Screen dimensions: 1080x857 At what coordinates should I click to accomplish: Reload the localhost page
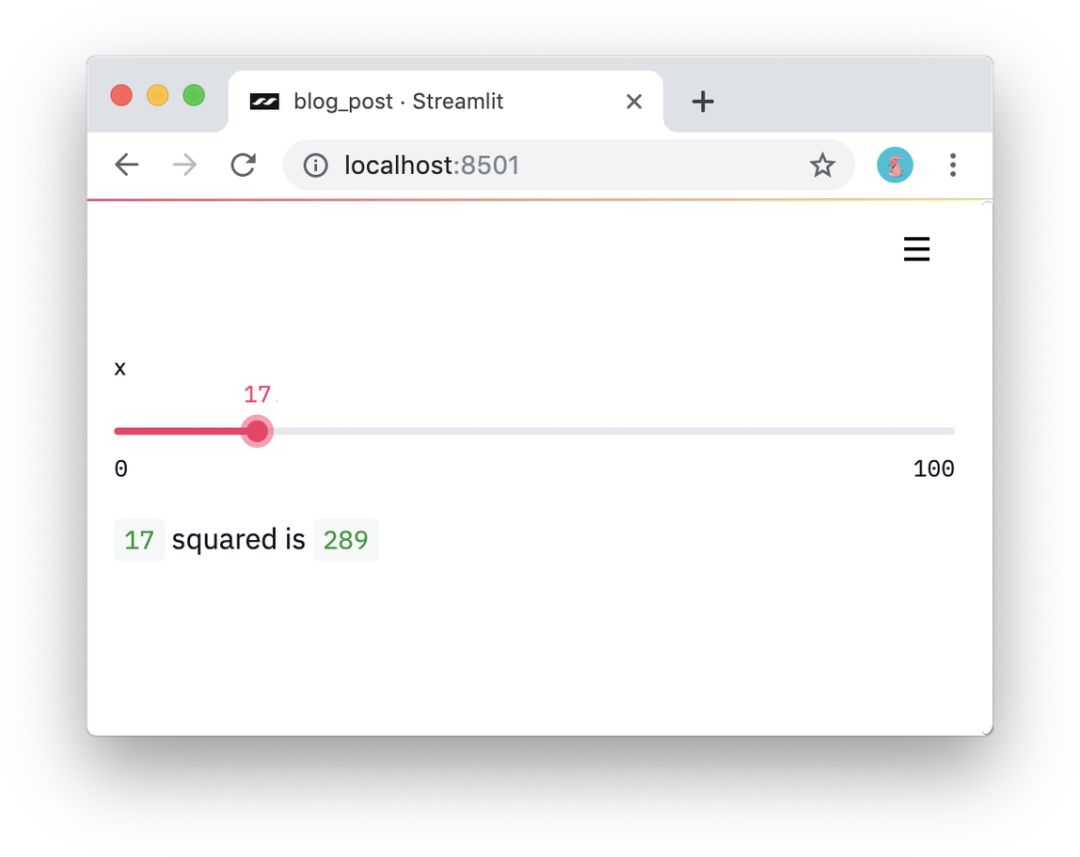click(x=243, y=165)
